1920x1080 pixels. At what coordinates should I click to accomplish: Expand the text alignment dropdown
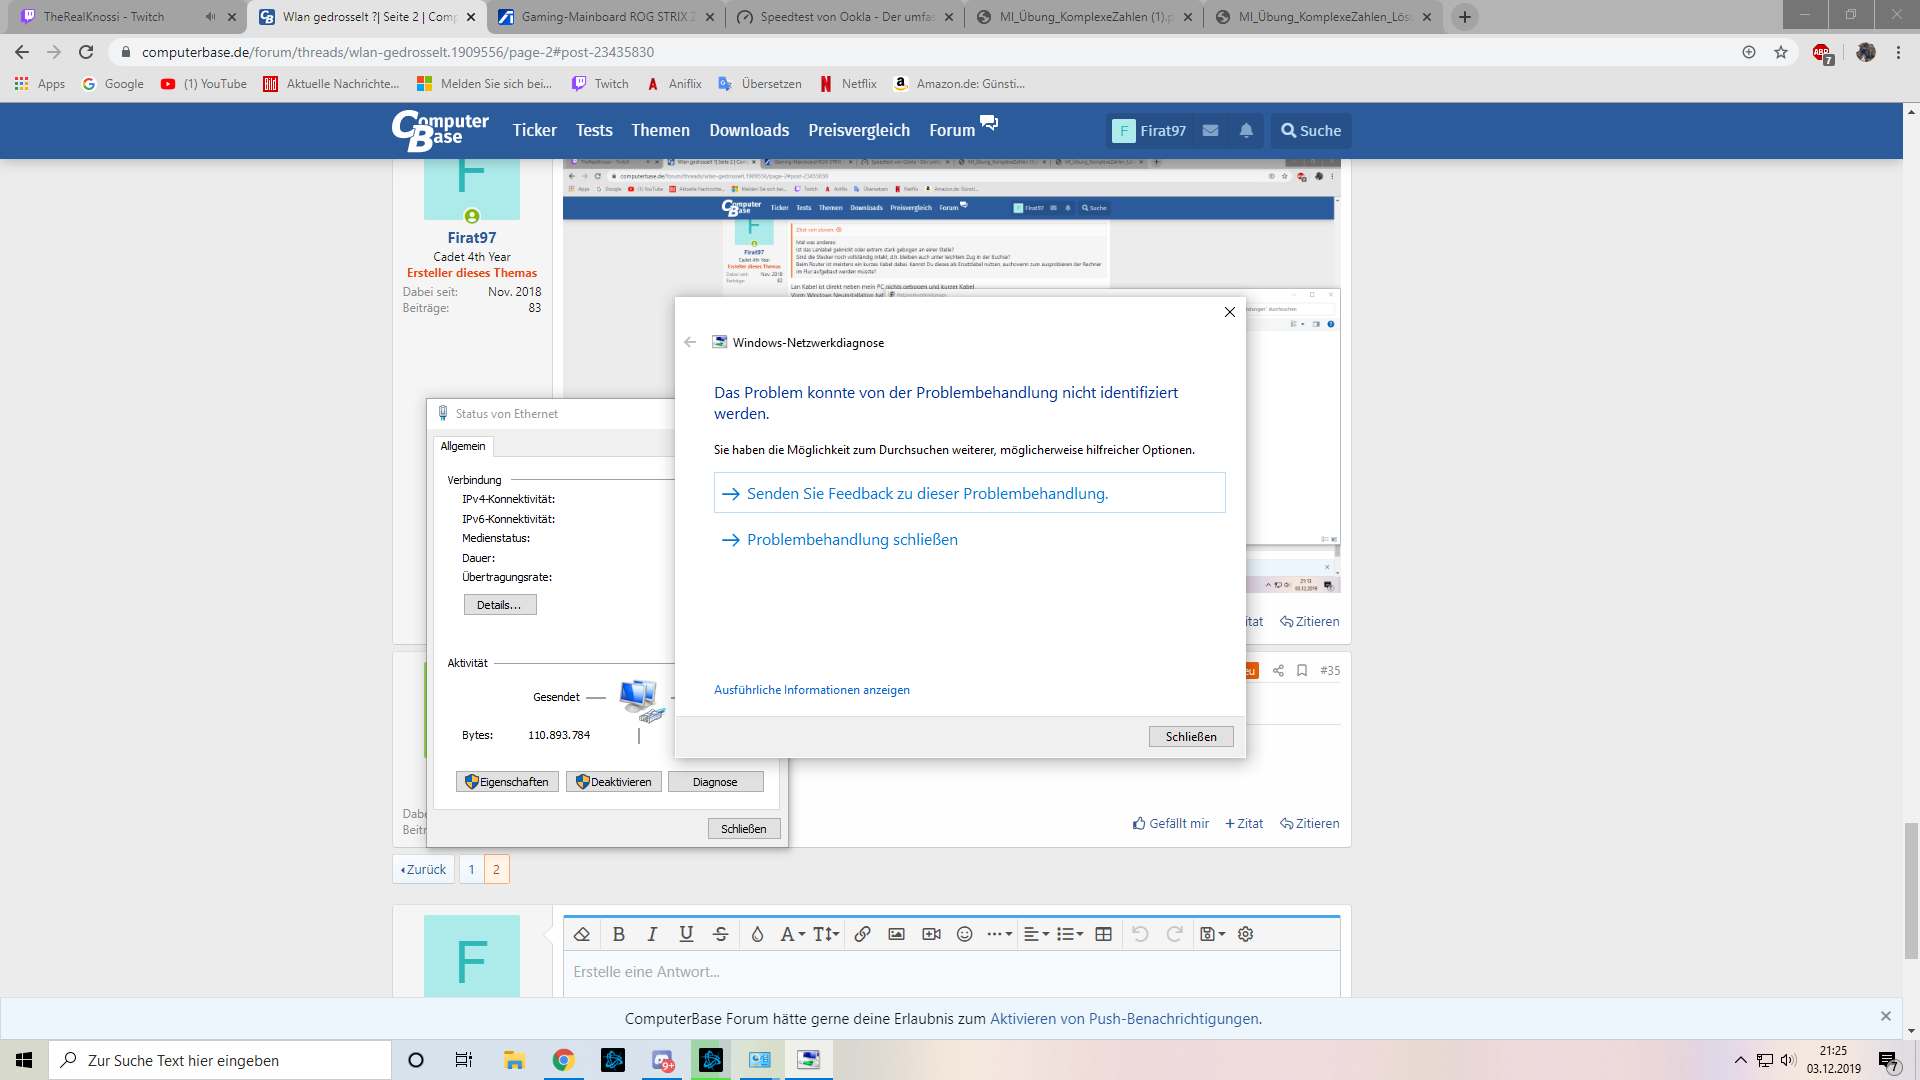pyautogui.click(x=1036, y=934)
